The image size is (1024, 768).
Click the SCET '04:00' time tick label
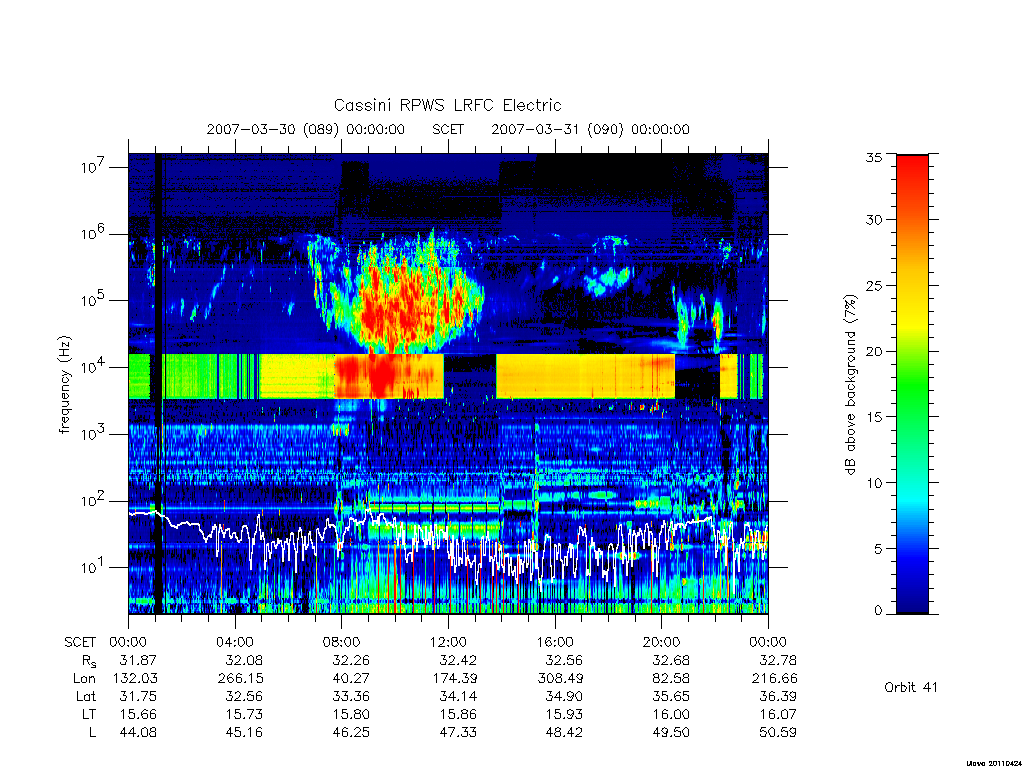(x=234, y=642)
